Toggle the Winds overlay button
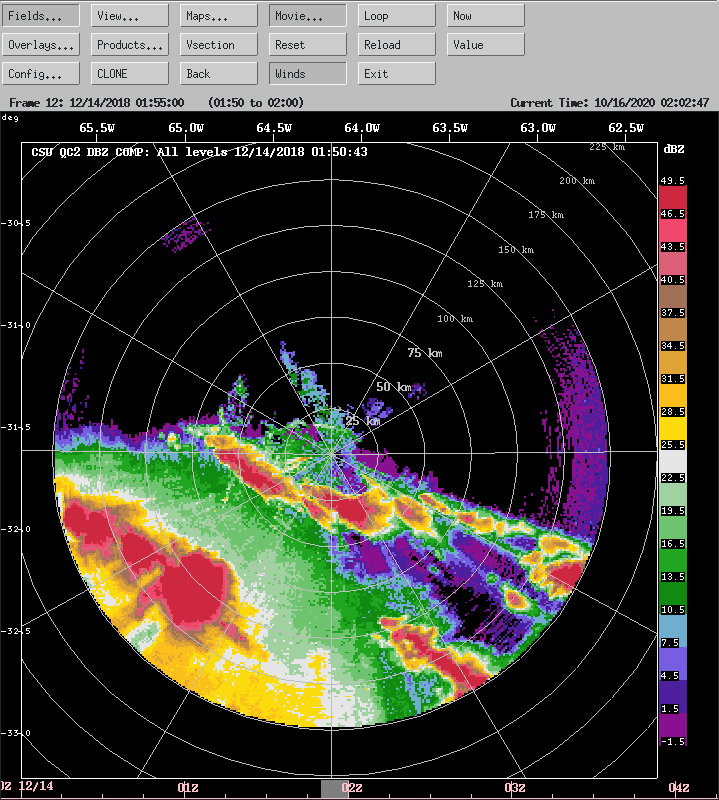This screenshot has height=800, width=719. (308, 74)
